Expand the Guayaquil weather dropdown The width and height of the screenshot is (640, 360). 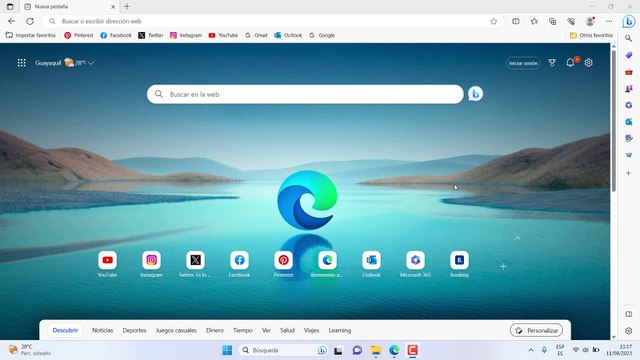(x=91, y=63)
